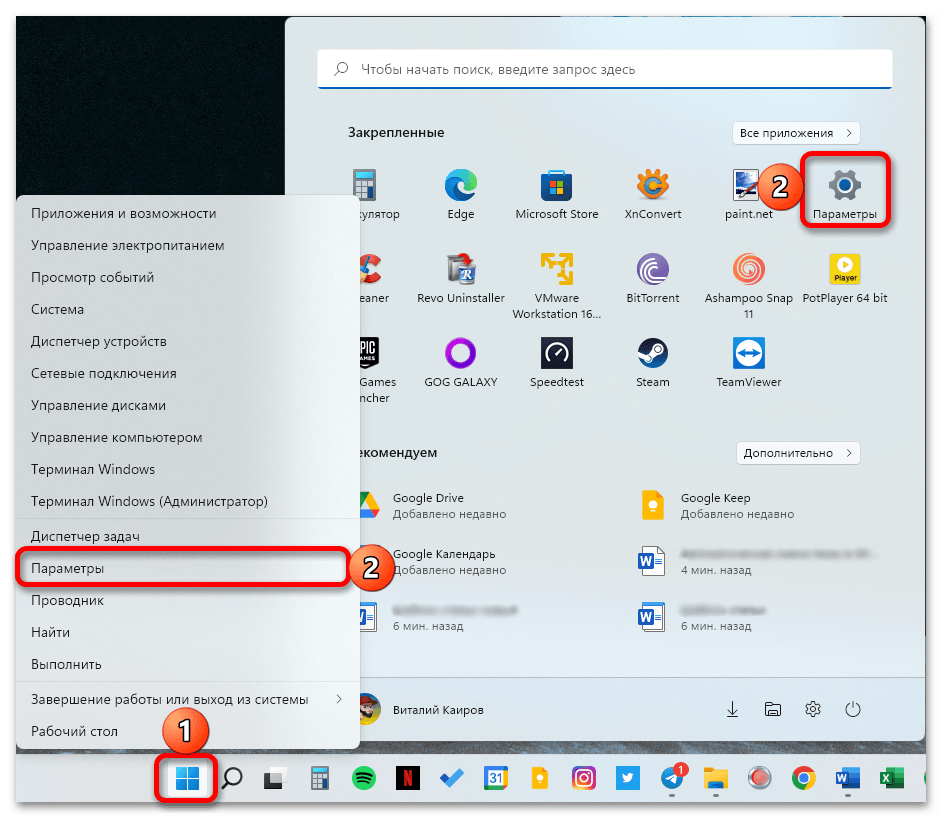Select Найти from the context menu
This screenshot has width=942, height=818.
click(x=187, y=632)
